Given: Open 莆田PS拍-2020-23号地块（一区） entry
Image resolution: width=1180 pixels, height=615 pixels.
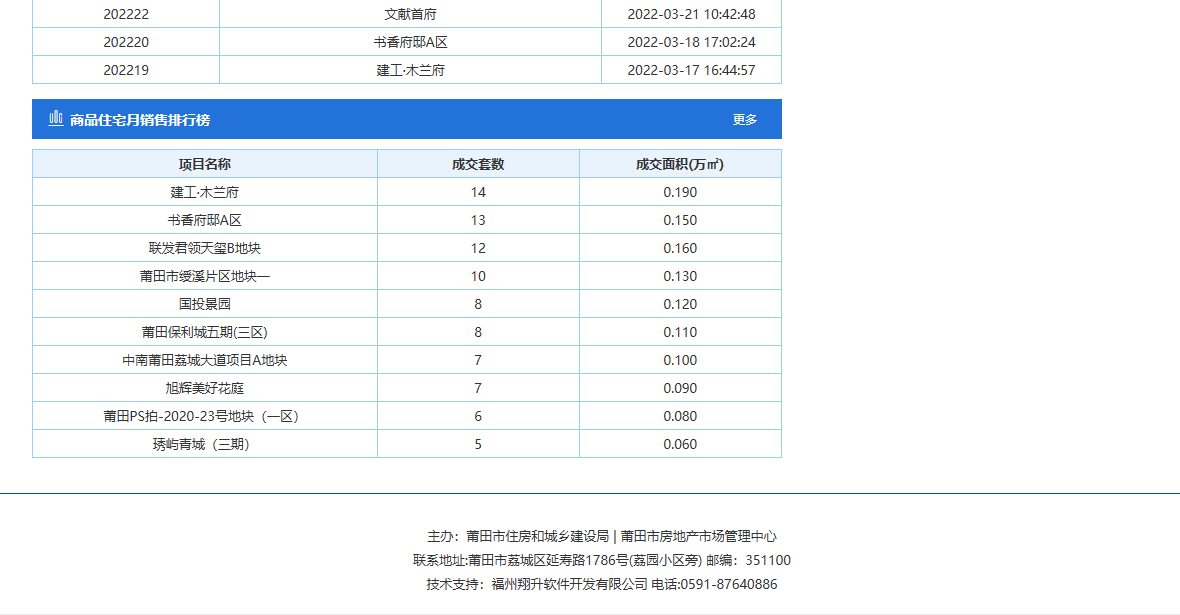Looking at the screenshot, I should [205, 416].
